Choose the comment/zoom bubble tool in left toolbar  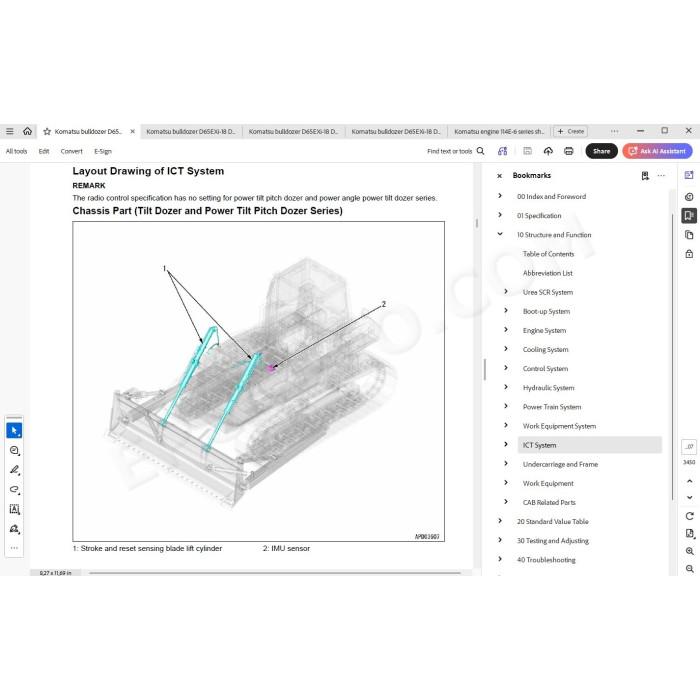pyautogui.click(x=14, y=450)
